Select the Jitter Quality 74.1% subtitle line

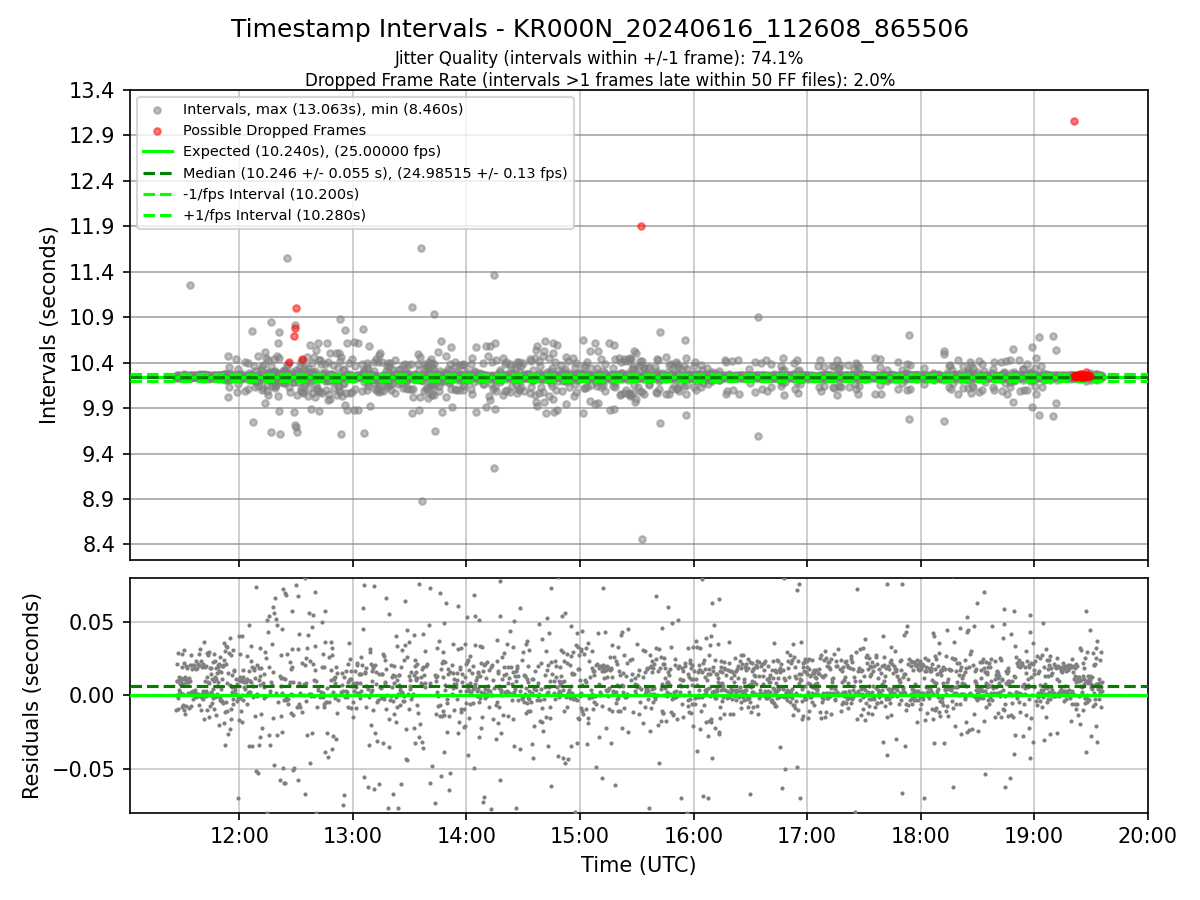coord(599,59)
